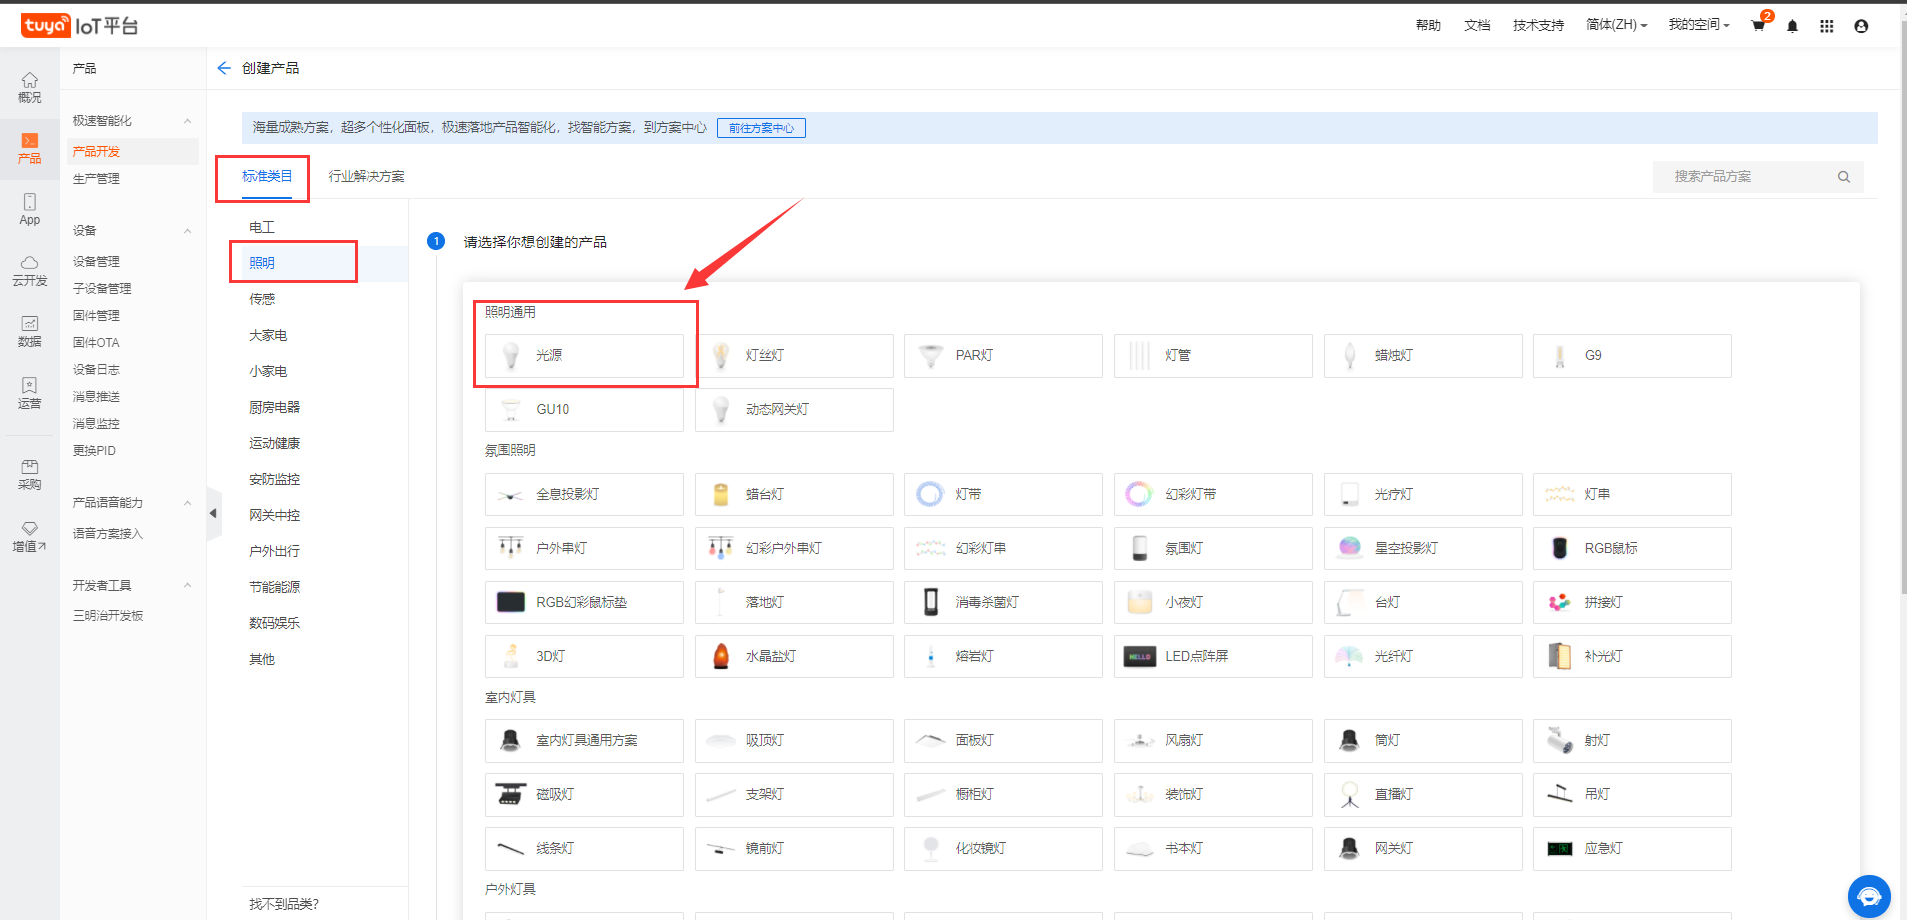Open the 云开发 cloud sidebar icon
Image resolution: width=1907 pixels, height=920 pixels.
(30, 270)
